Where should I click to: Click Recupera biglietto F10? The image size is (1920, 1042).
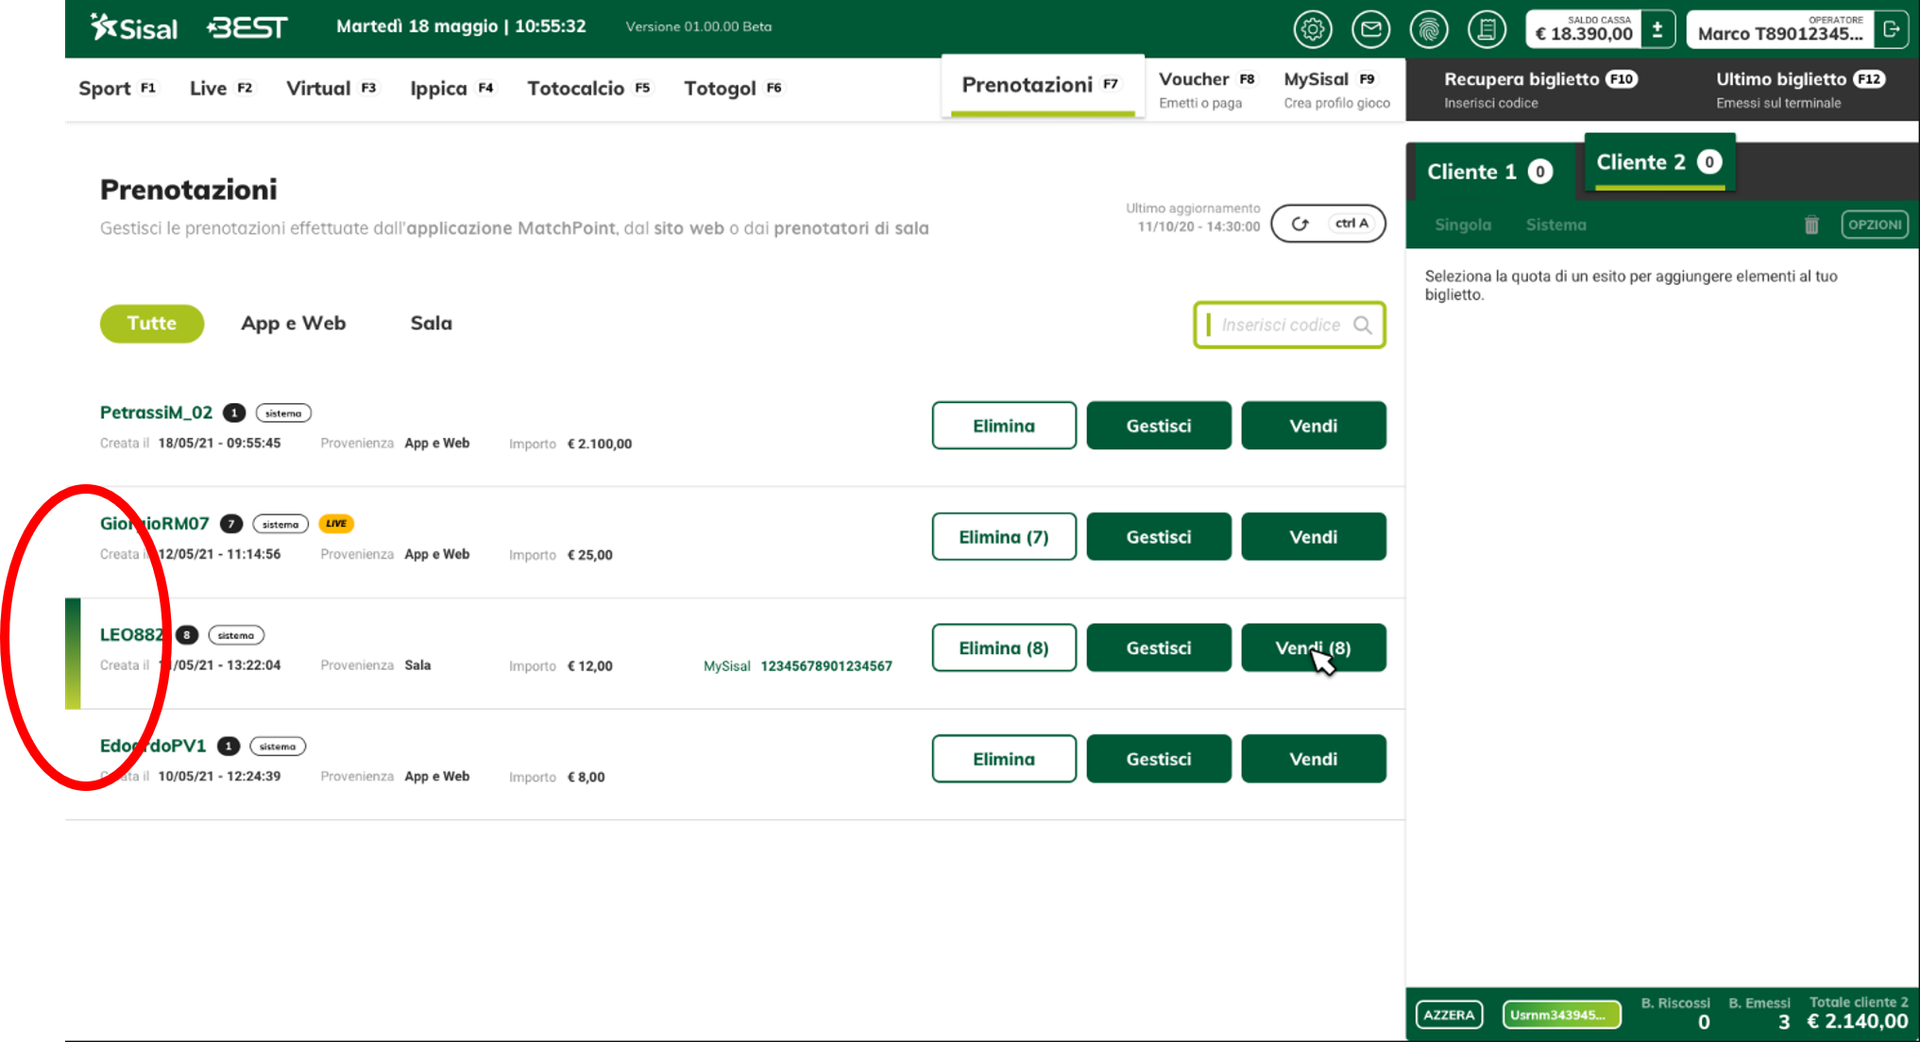tap(1540, 89)
